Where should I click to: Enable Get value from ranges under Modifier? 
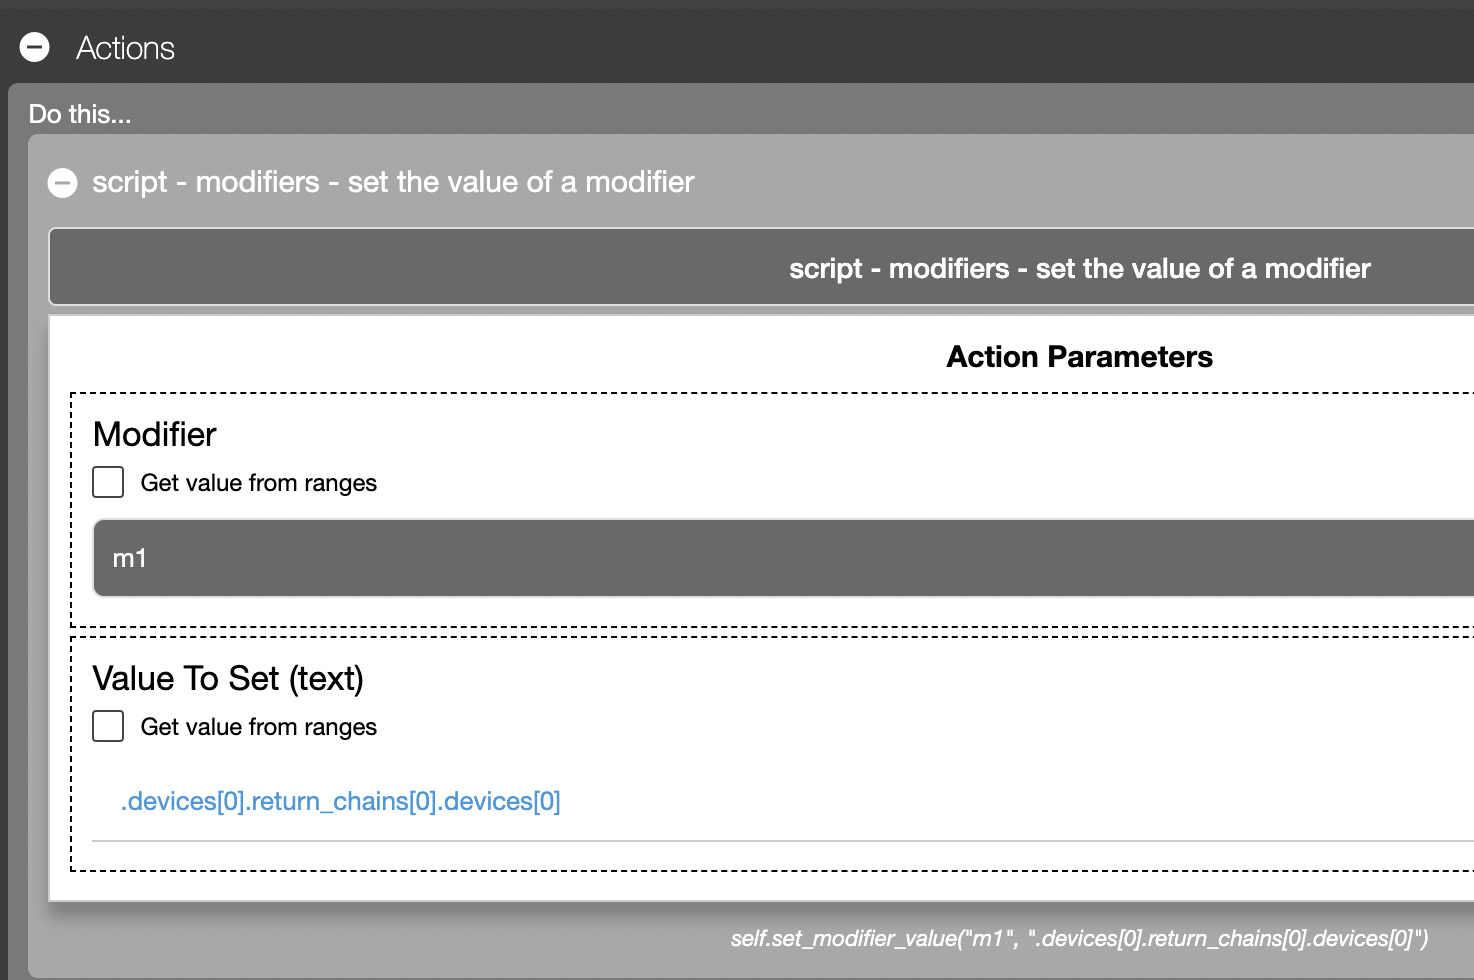(x=108, y=482)
